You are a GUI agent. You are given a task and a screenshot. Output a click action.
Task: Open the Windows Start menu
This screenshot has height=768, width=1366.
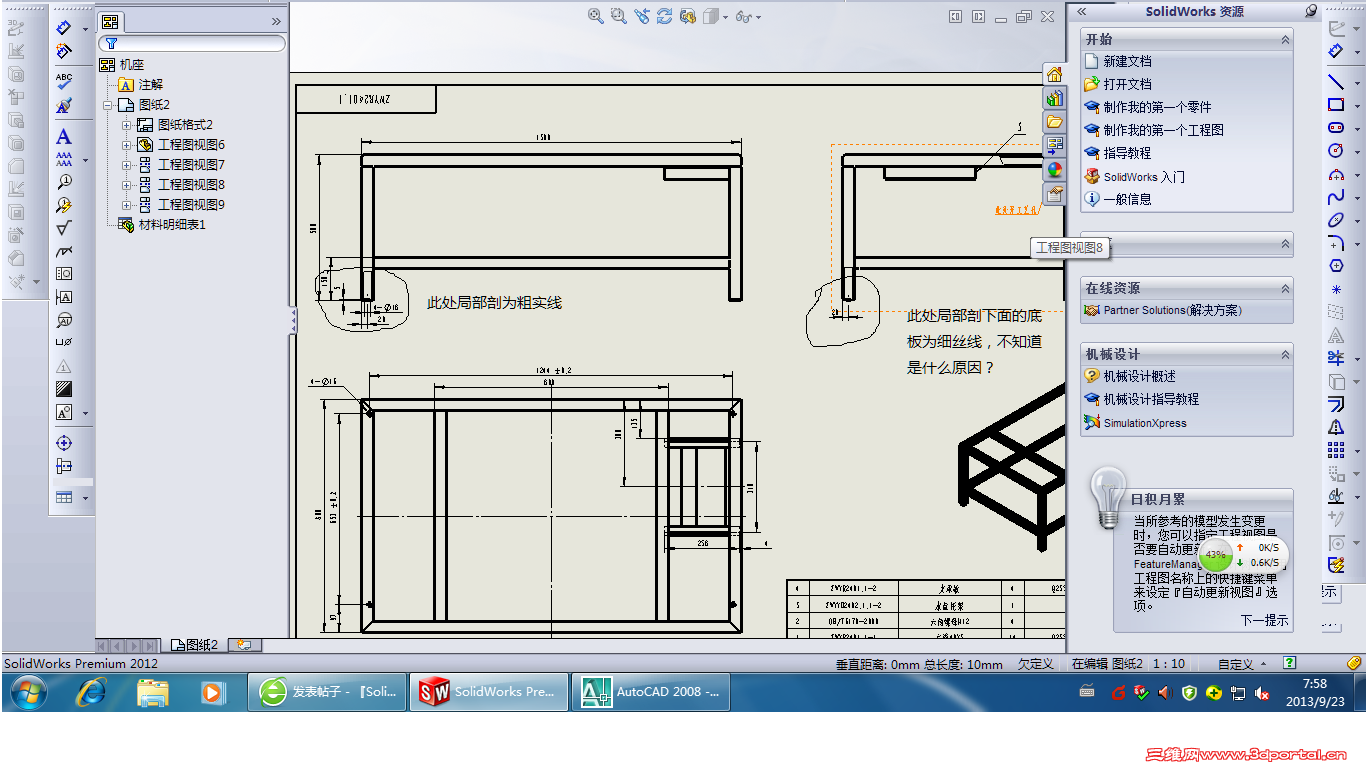[27, 692]
